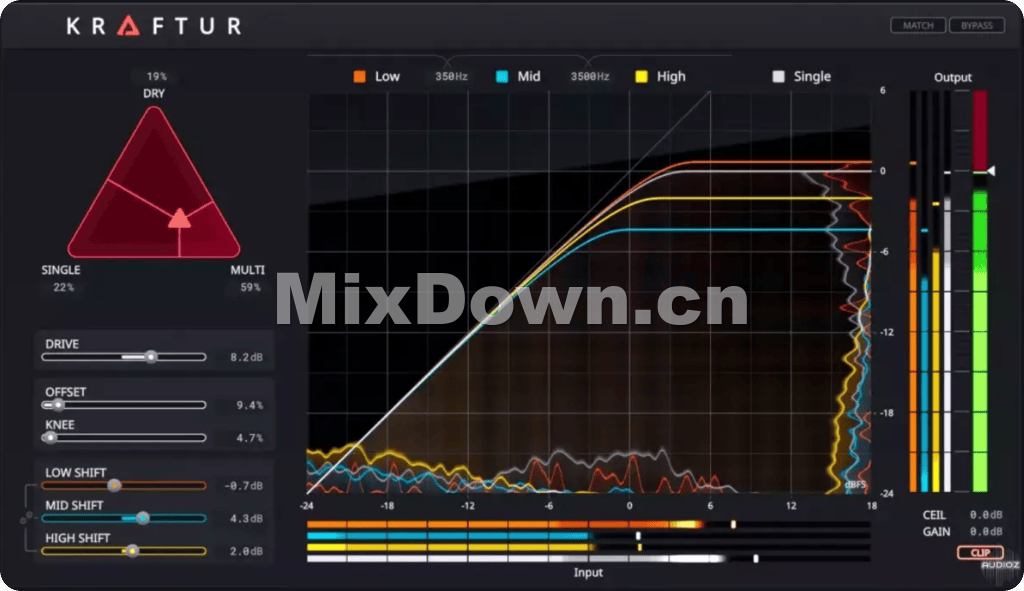Click the GAIN value 0.0dB
Screen dimensions: 1024x591
click(x=986, y=532)
